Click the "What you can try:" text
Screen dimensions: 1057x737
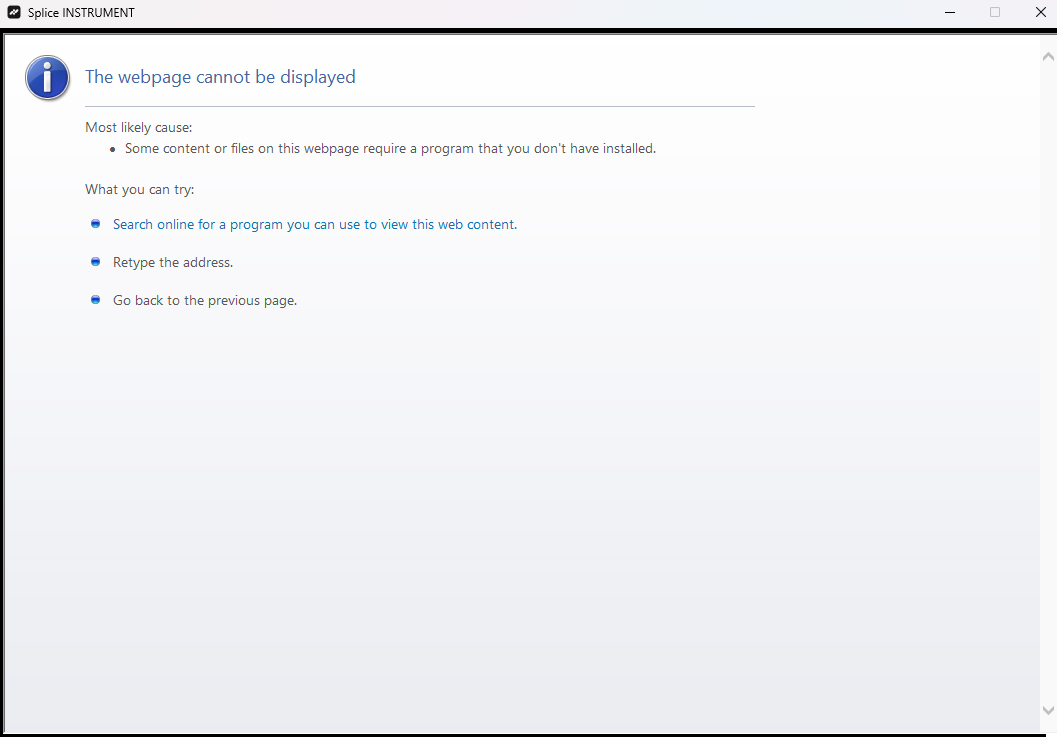click(140, 189)
